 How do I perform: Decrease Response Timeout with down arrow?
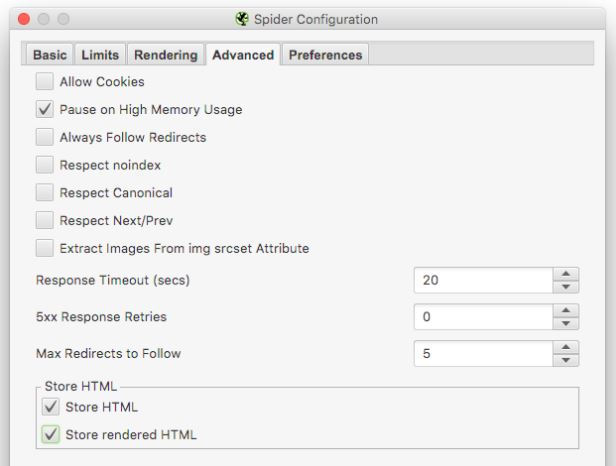click(x=566, y=287)
